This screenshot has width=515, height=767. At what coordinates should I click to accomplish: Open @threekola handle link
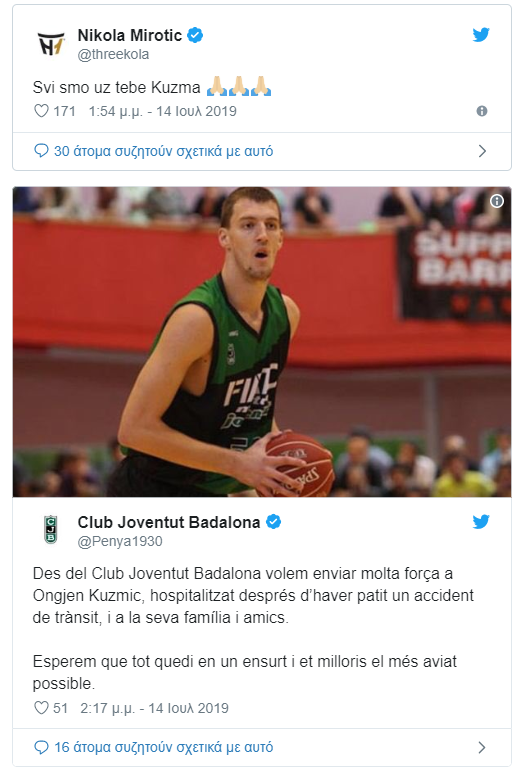click(x=113, y=54)
